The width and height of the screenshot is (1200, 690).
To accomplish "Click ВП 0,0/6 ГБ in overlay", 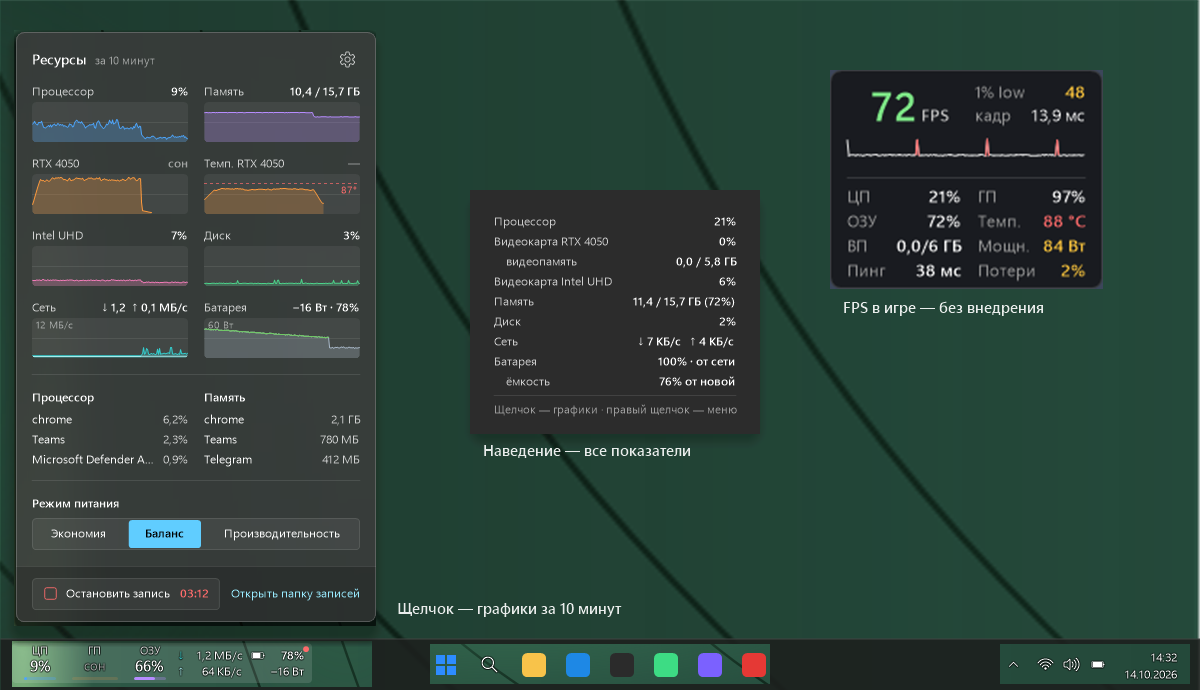I will [904, 246].
